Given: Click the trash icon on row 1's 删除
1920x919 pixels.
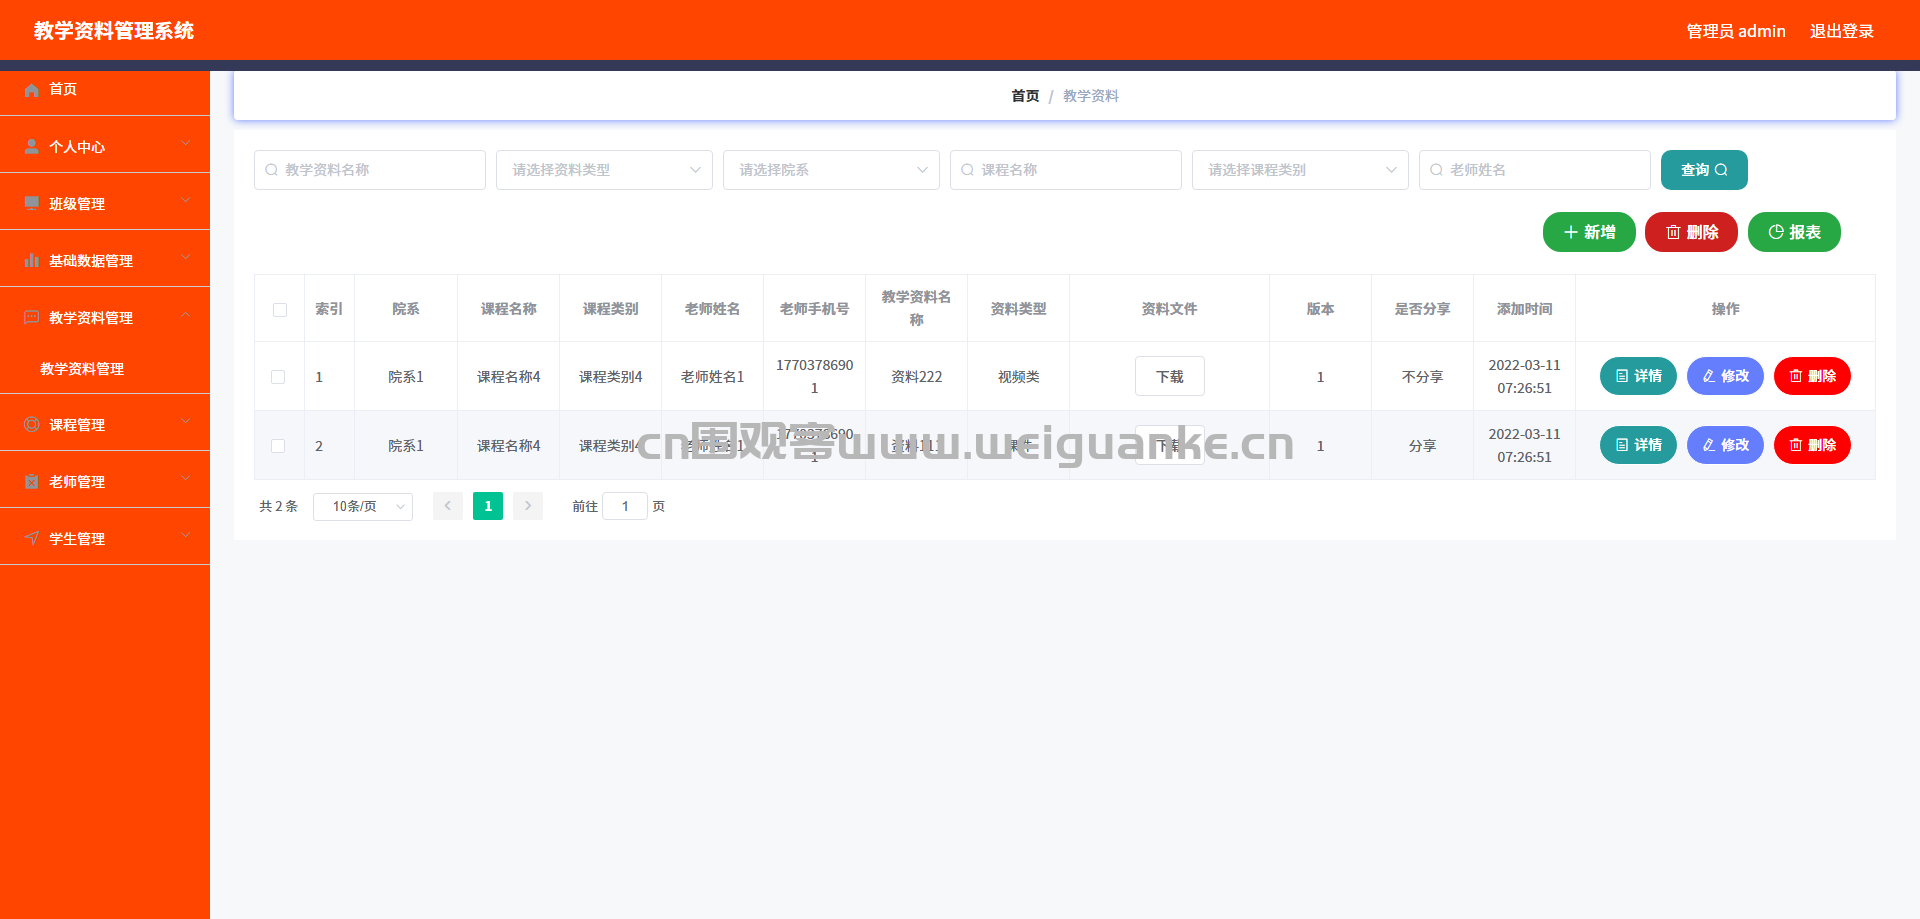Looking at the screenshot, I should point(1796,376).
